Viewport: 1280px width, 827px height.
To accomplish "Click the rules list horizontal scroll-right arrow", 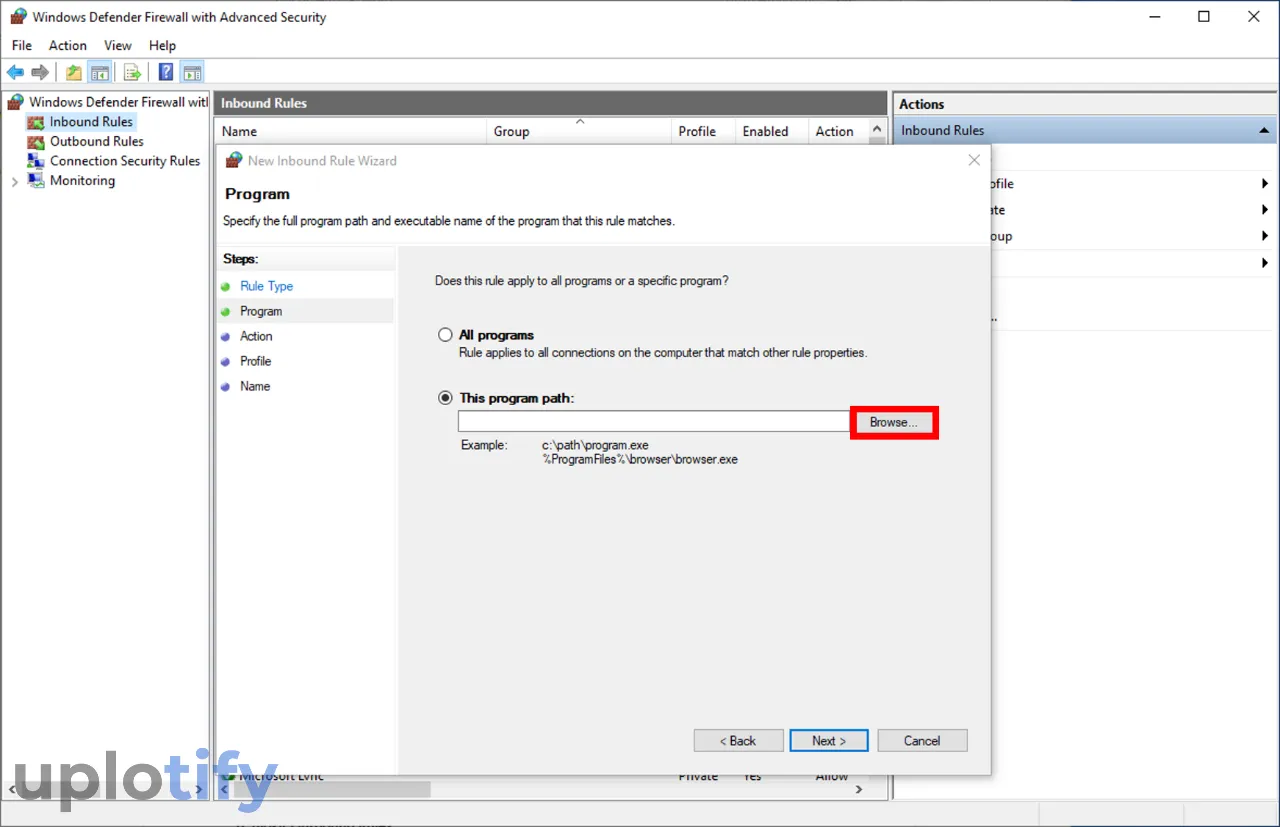I will coord(859,790).
